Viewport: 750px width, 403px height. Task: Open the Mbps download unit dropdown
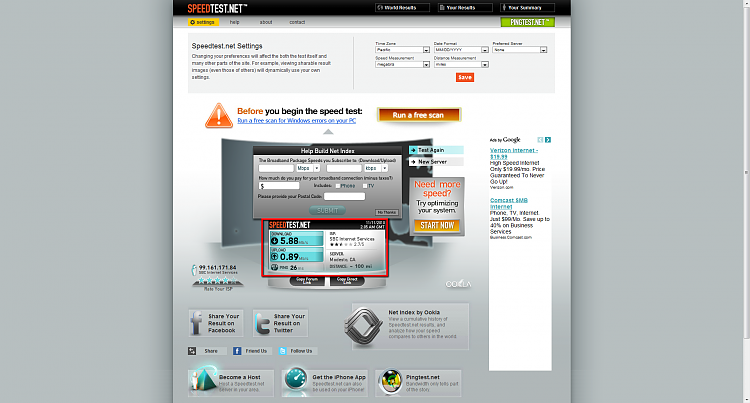308,168
